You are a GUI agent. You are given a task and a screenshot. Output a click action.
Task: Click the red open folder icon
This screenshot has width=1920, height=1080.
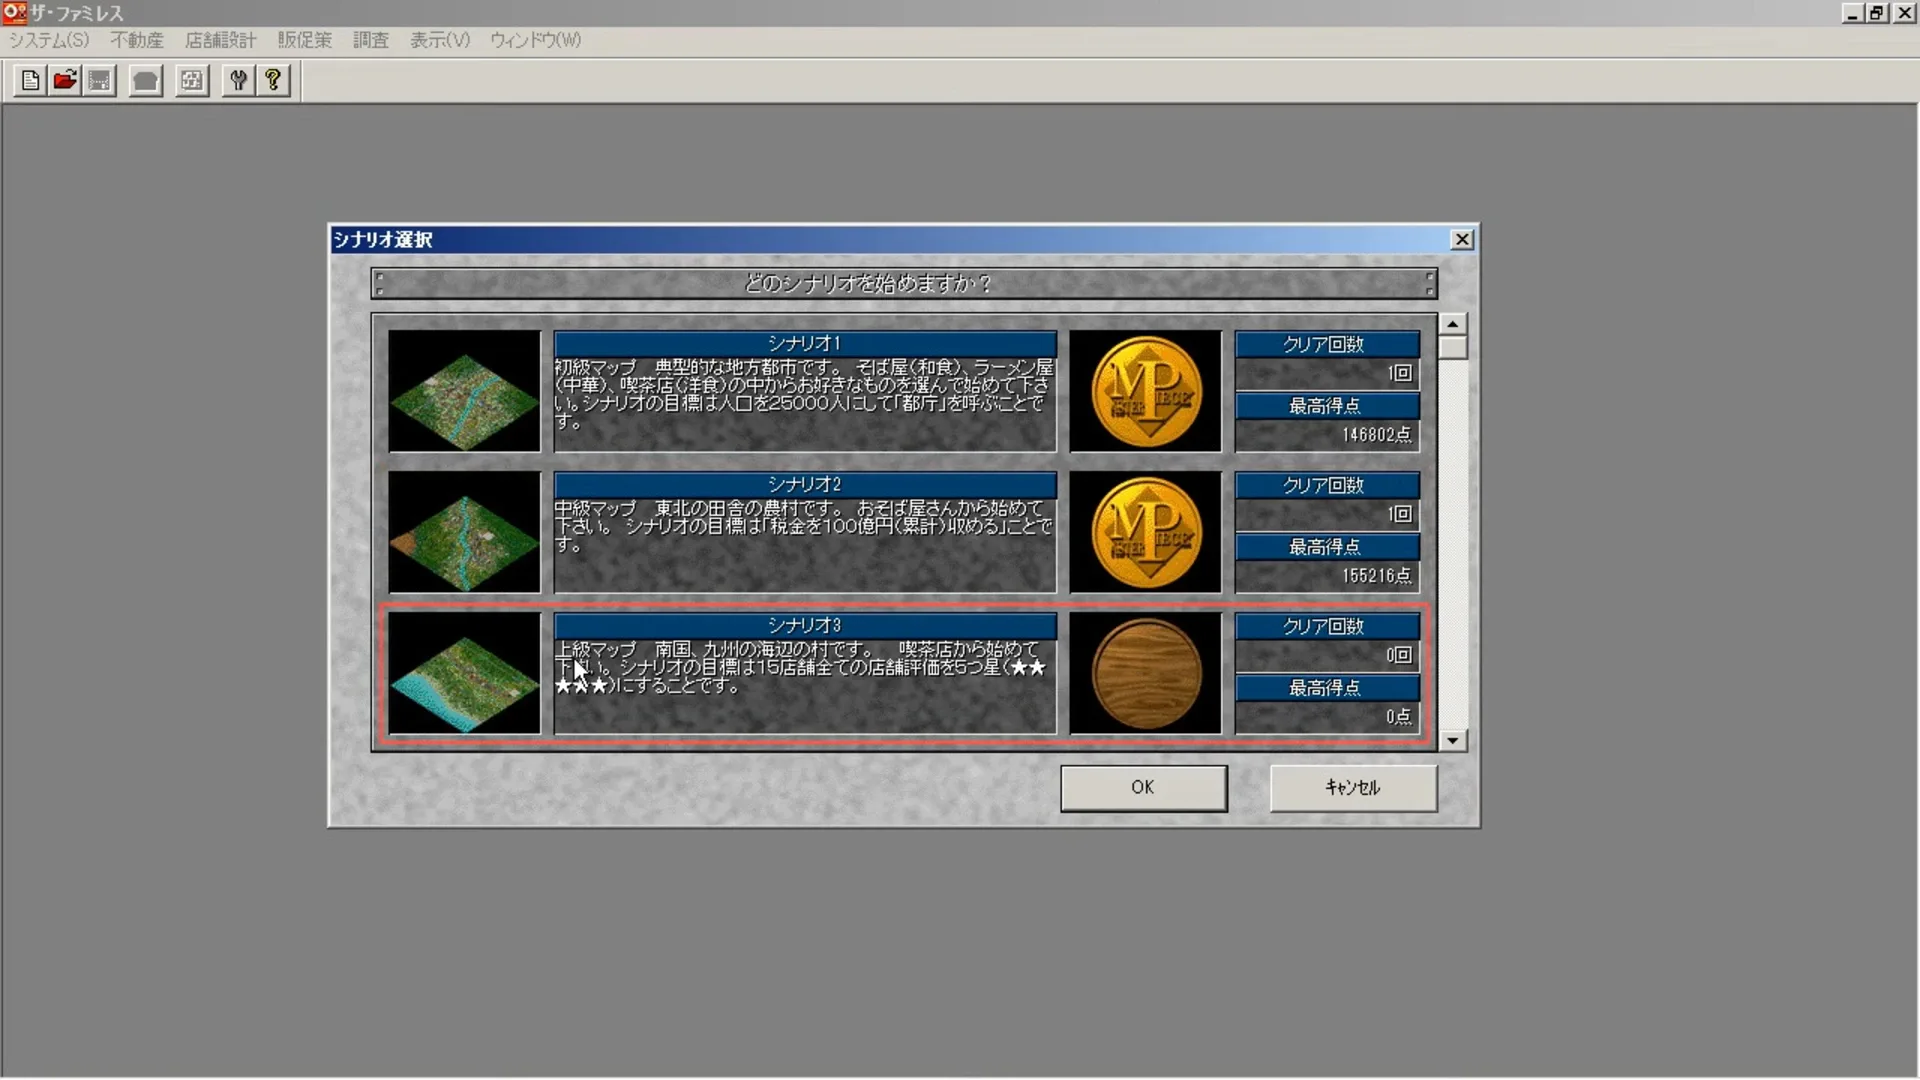click(x=65, y=81)
